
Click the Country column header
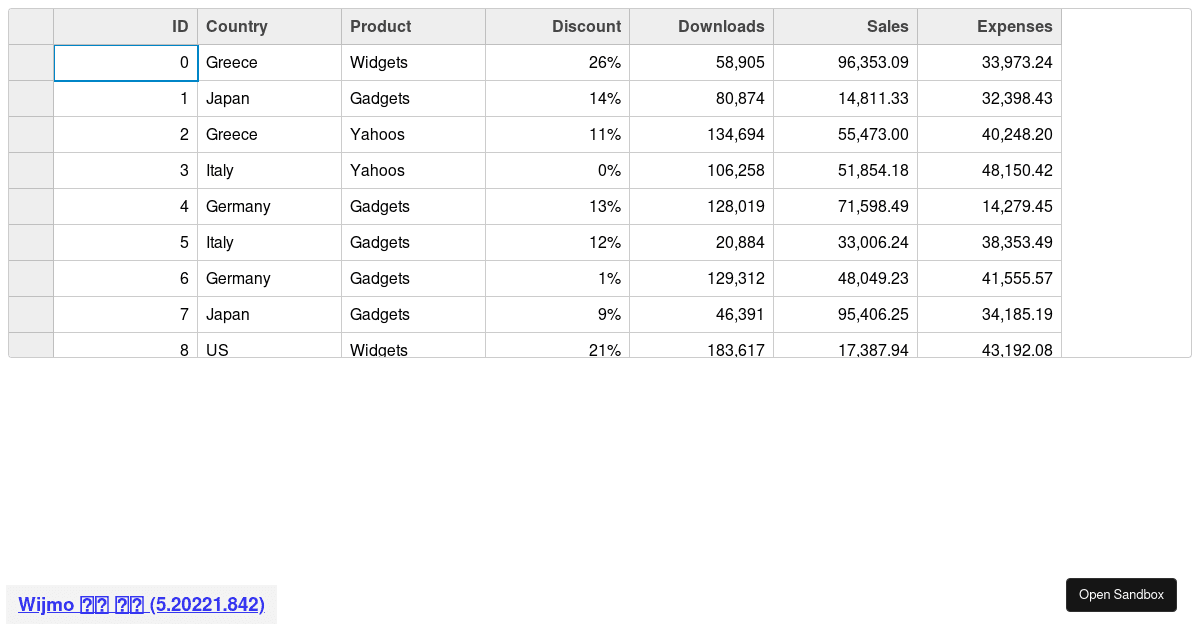pyautogui.click(x=270, y=27)
